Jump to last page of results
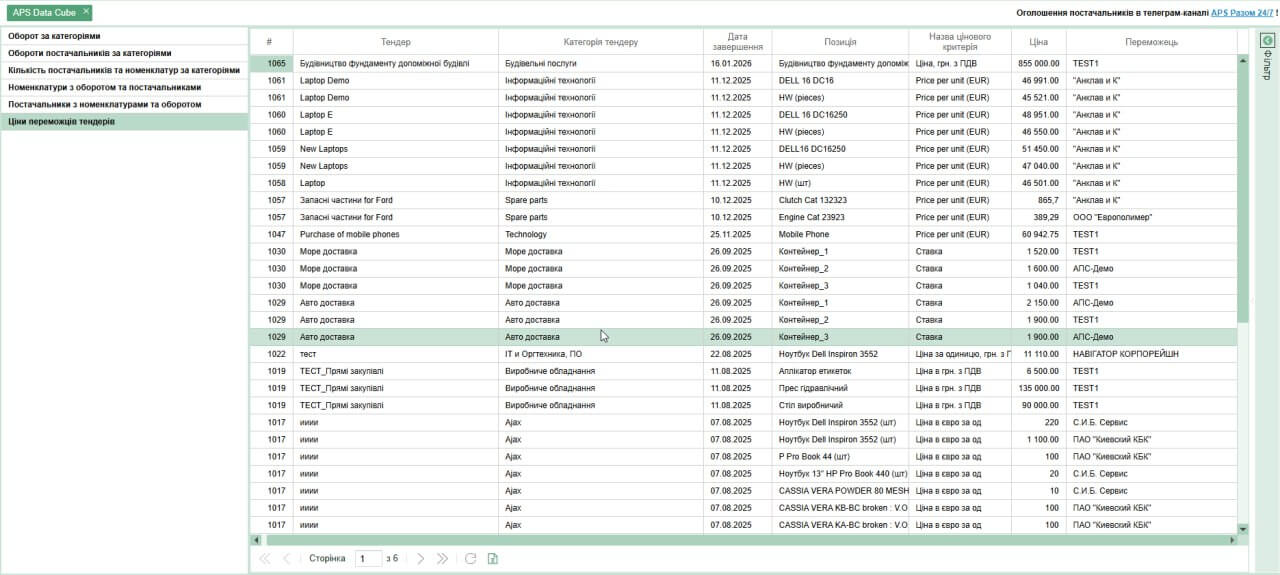Screen dimensions: 1280x575 [442, 559]
